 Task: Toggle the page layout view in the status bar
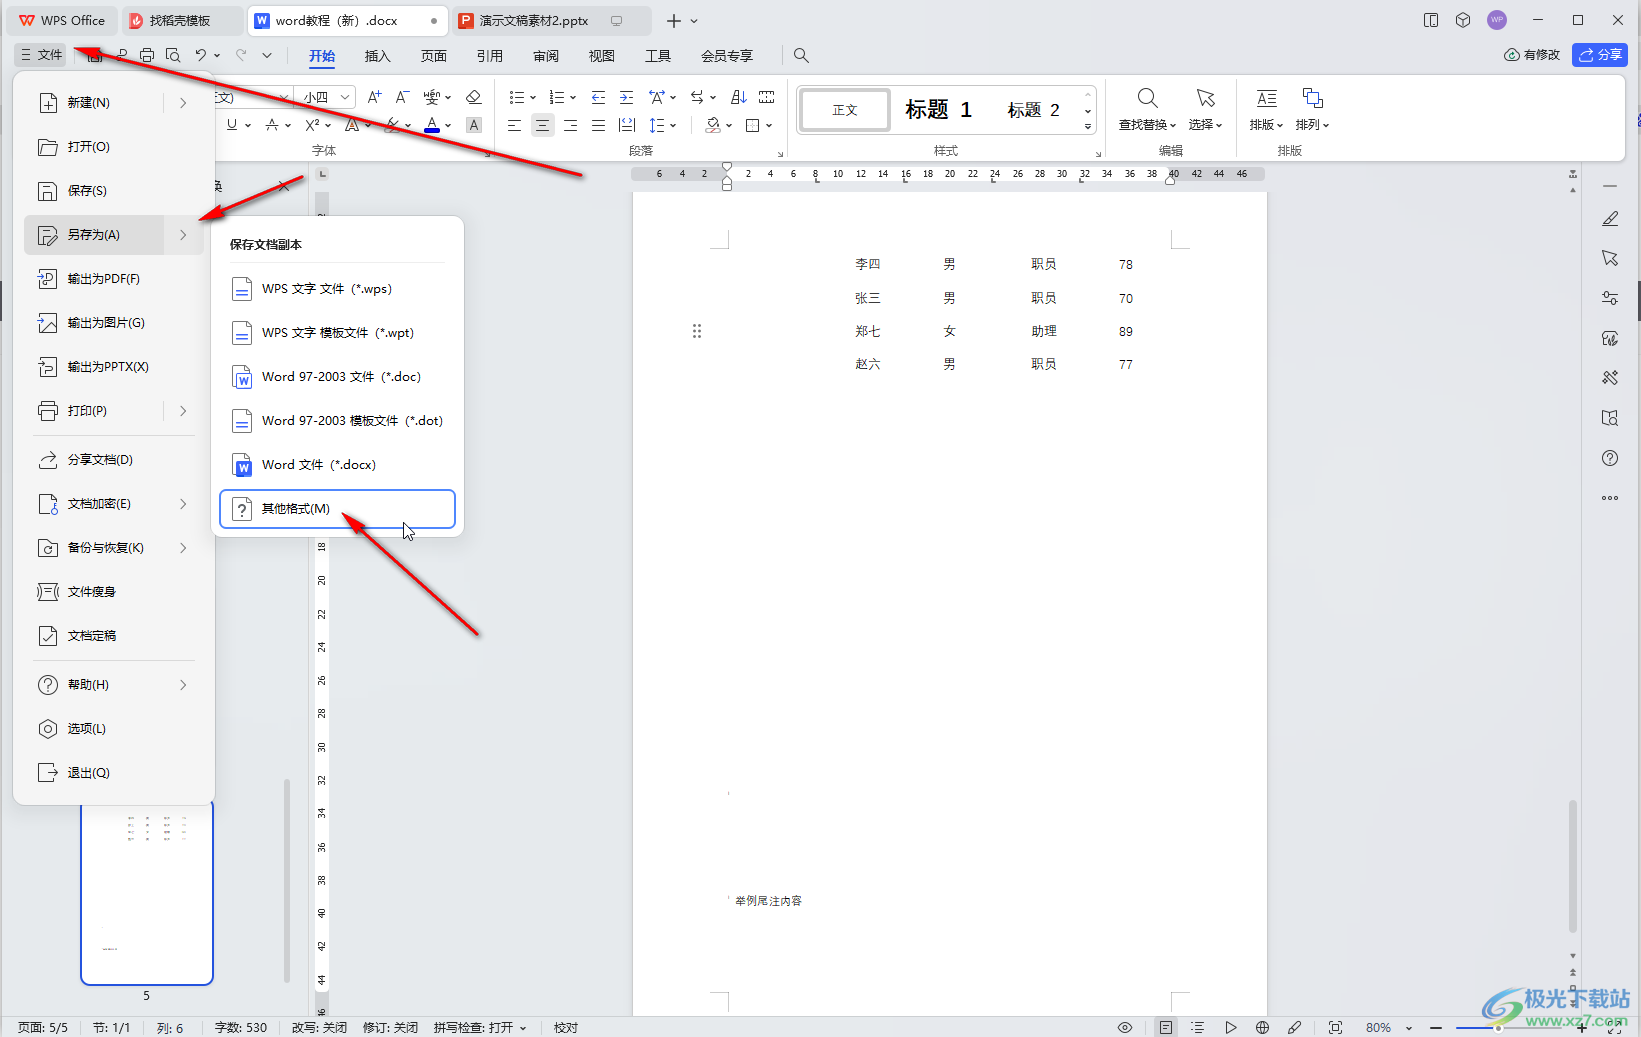[1165, 1027]
